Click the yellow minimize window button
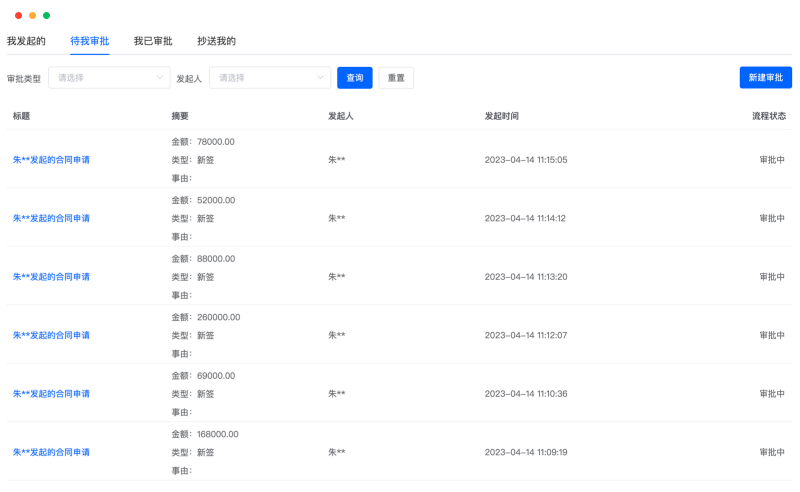The width and height of the screenshot is (800, 492). (x=32, y=15)
